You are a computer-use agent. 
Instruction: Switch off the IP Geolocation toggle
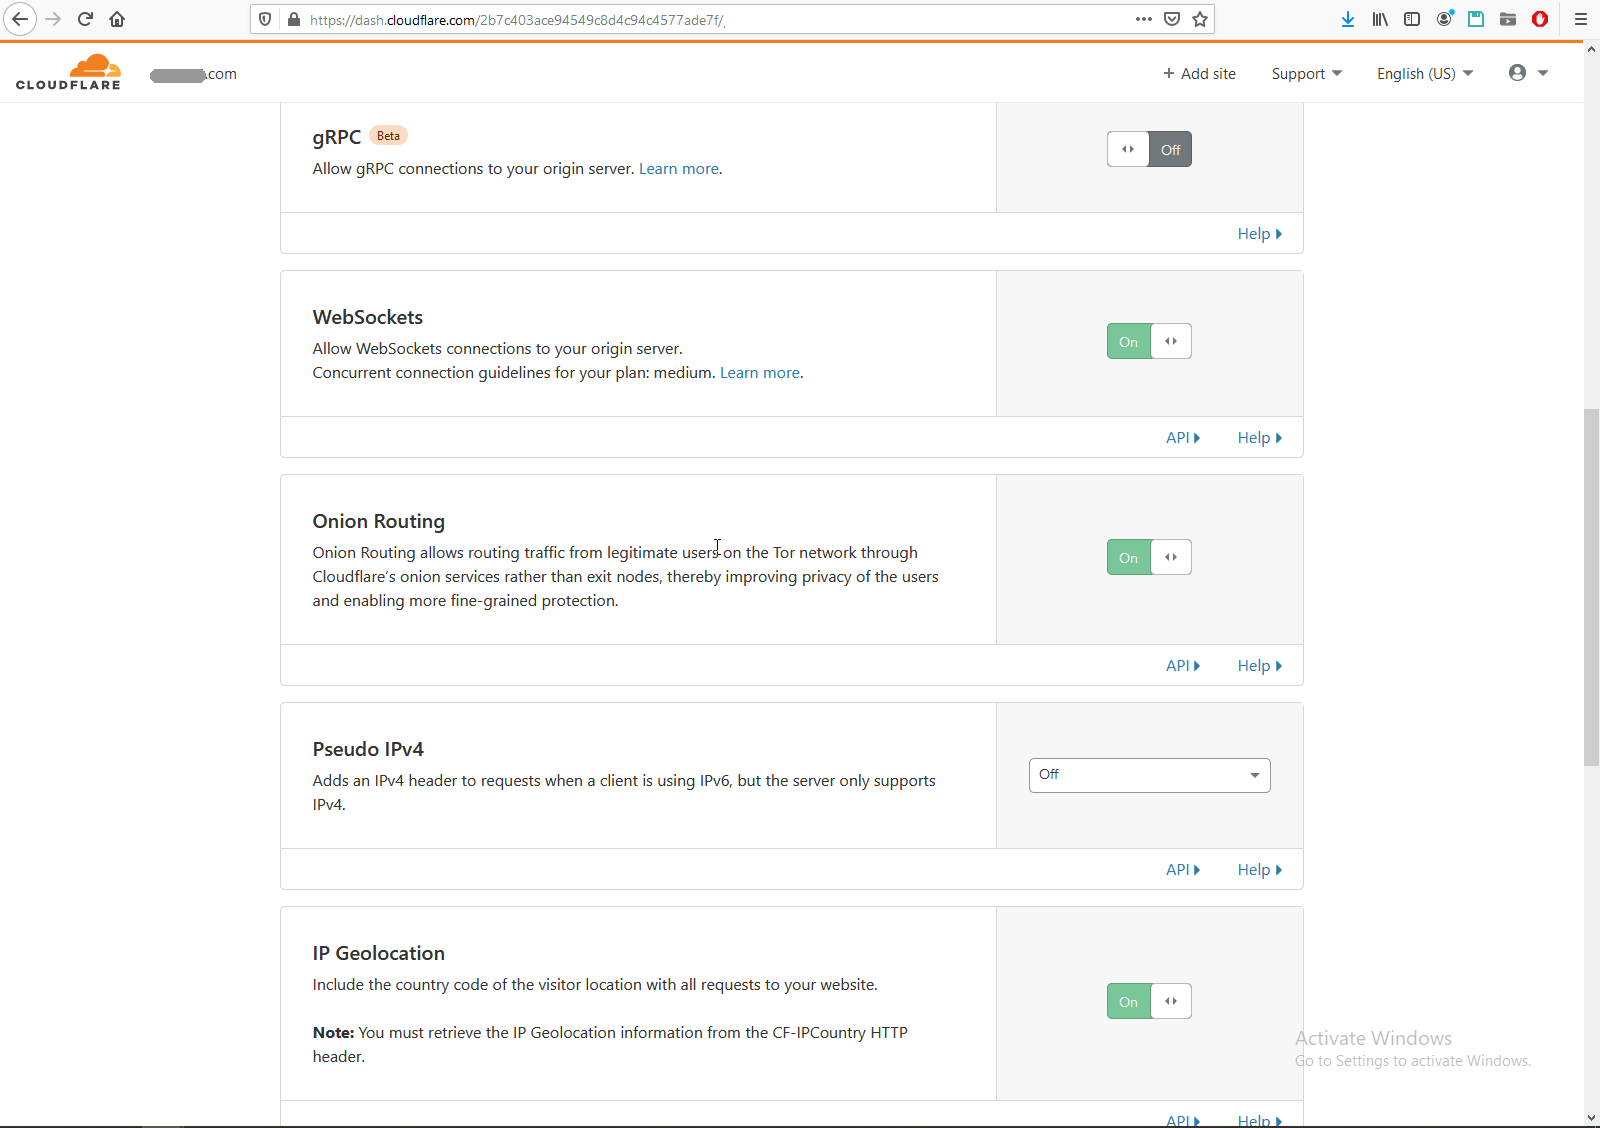[1149, 1002]
